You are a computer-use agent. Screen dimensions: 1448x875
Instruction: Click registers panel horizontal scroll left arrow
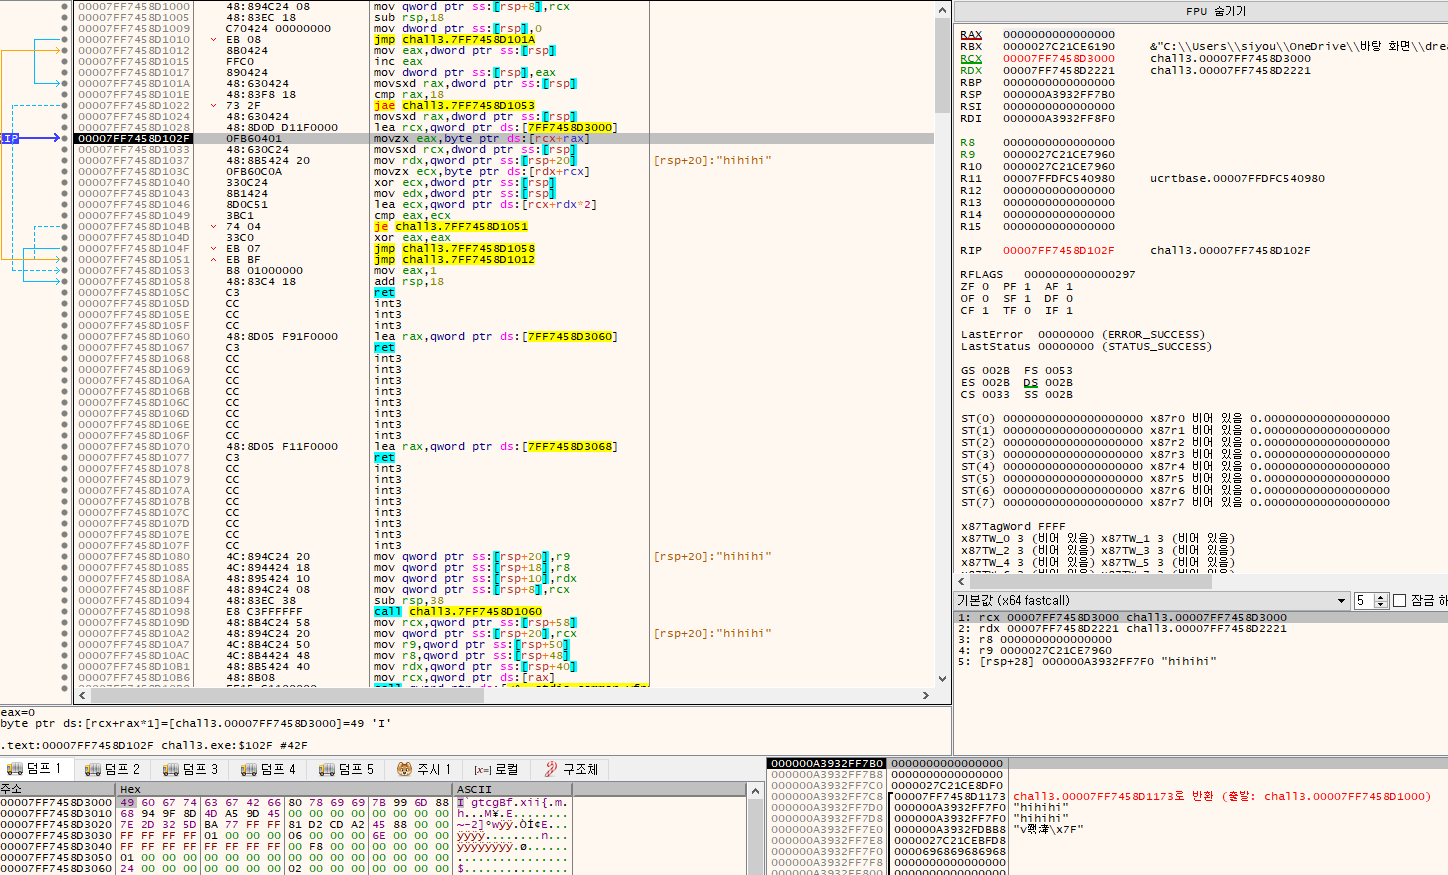click(x=962, y=581)
